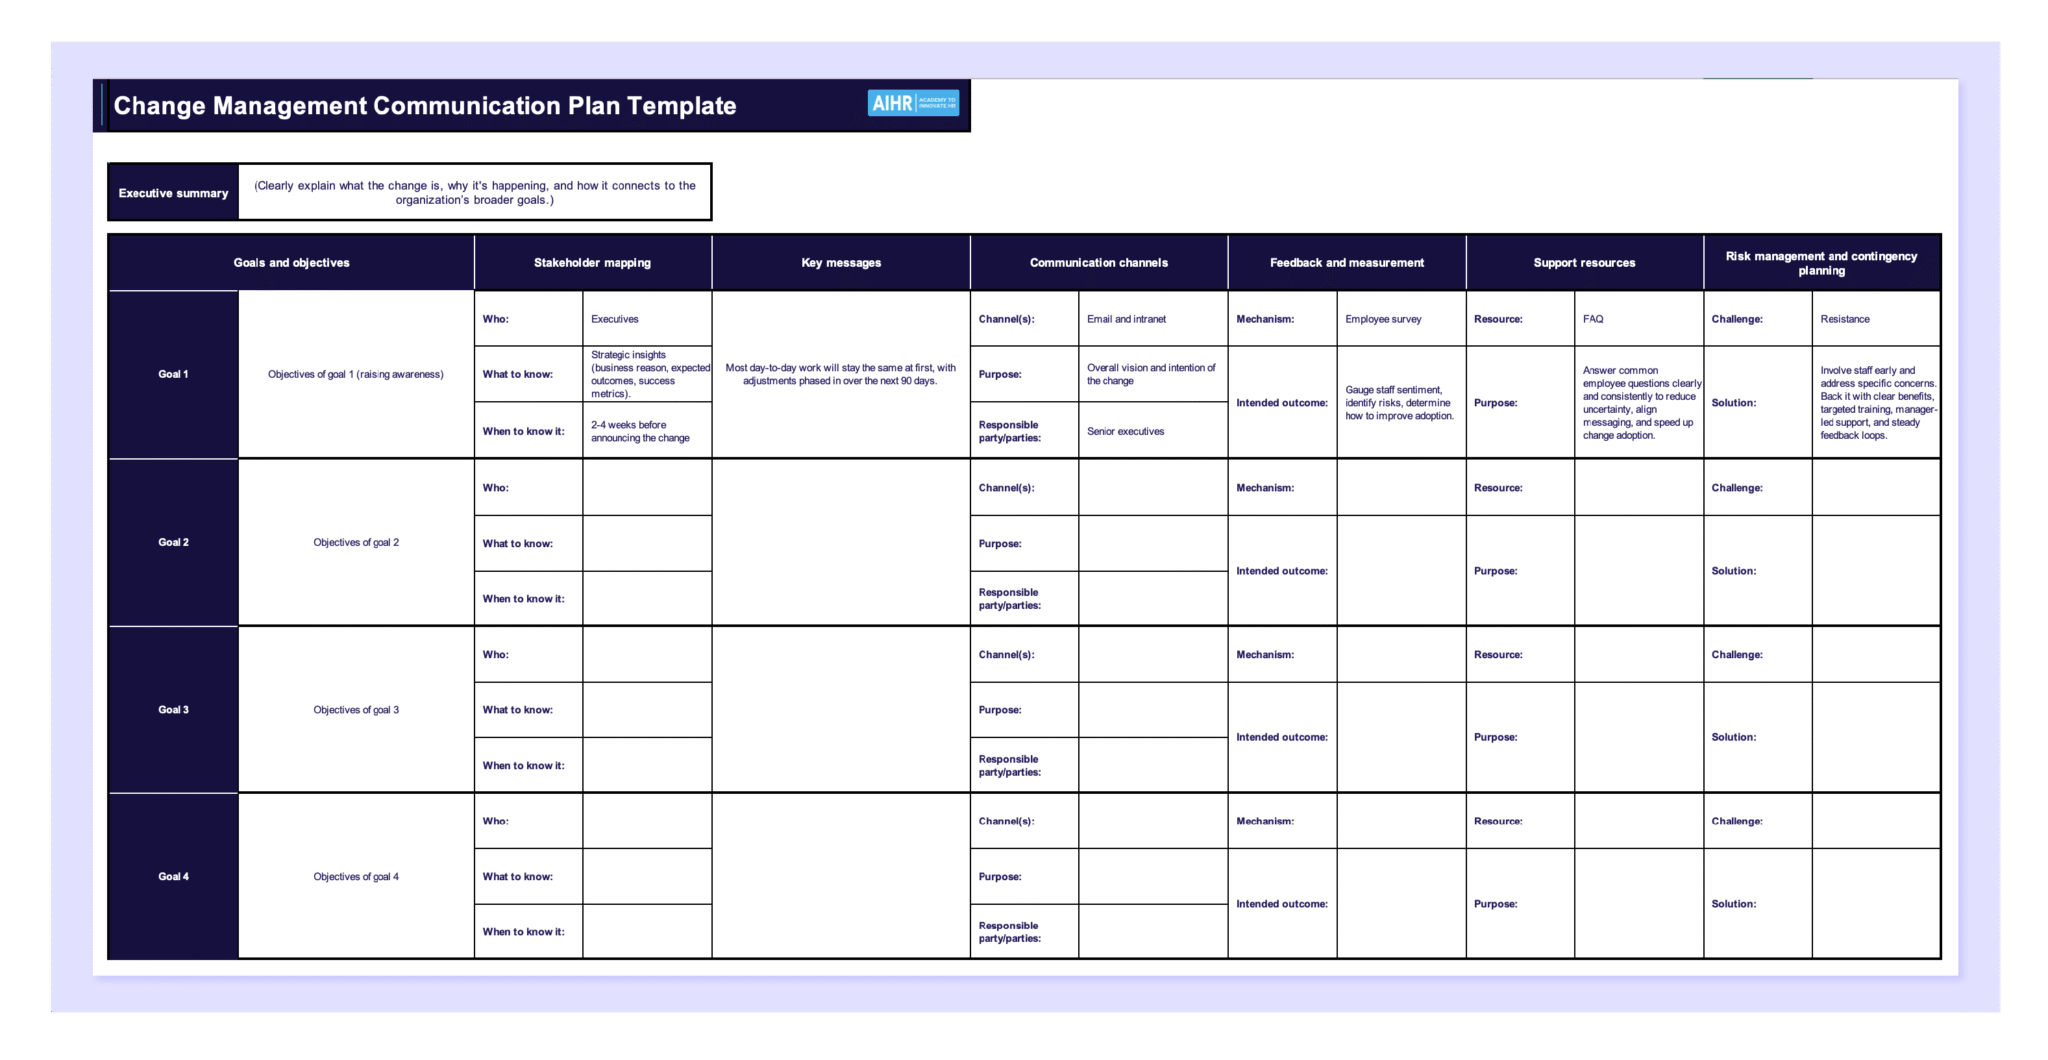Click the Email and intranet channel cell

[x=1152, y=318]
